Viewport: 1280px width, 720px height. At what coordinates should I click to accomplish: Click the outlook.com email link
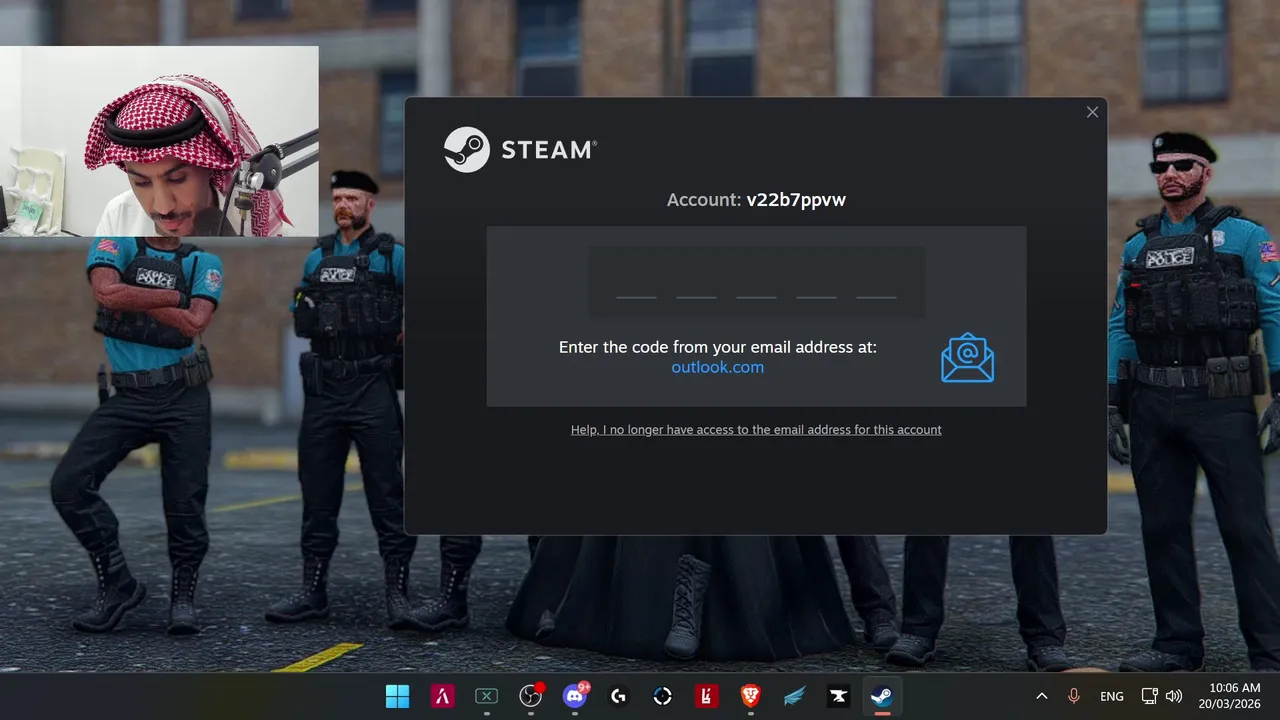click(717, 367)
